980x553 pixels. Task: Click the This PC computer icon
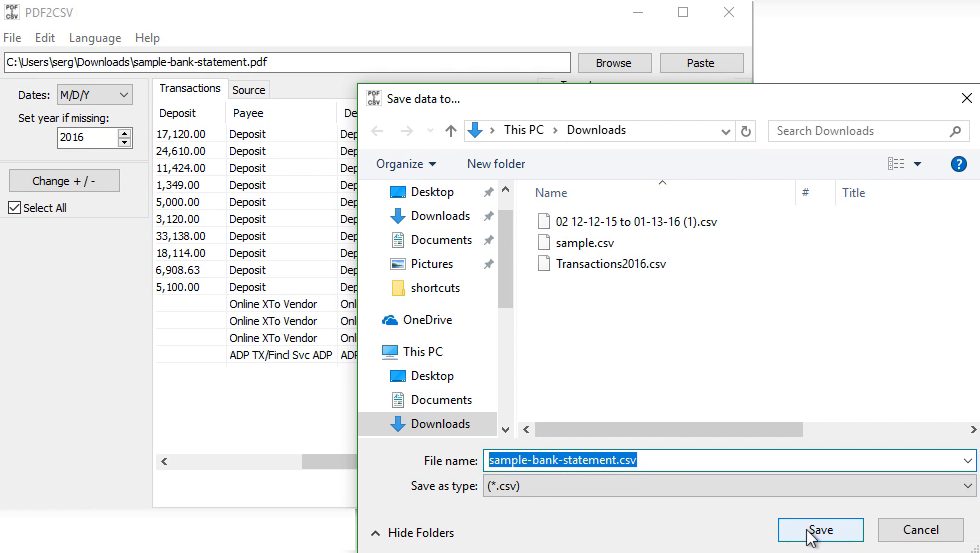390,352
